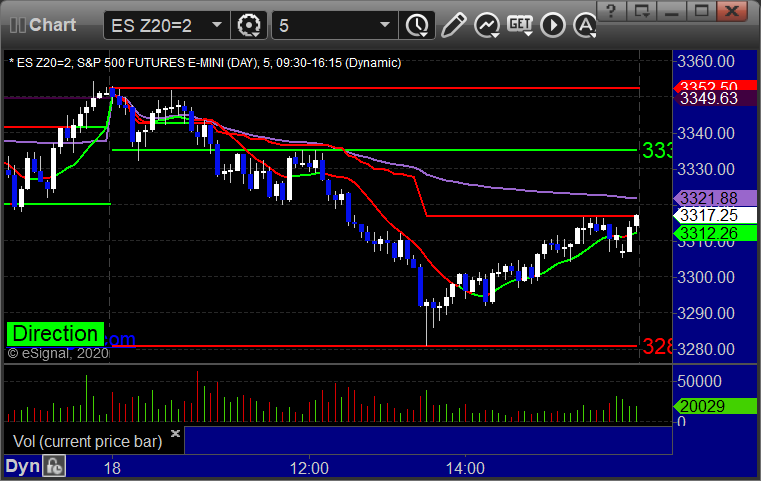Click the 3360.00 price axis label
This screenshot has height=481, width=761.
(706, 62)
